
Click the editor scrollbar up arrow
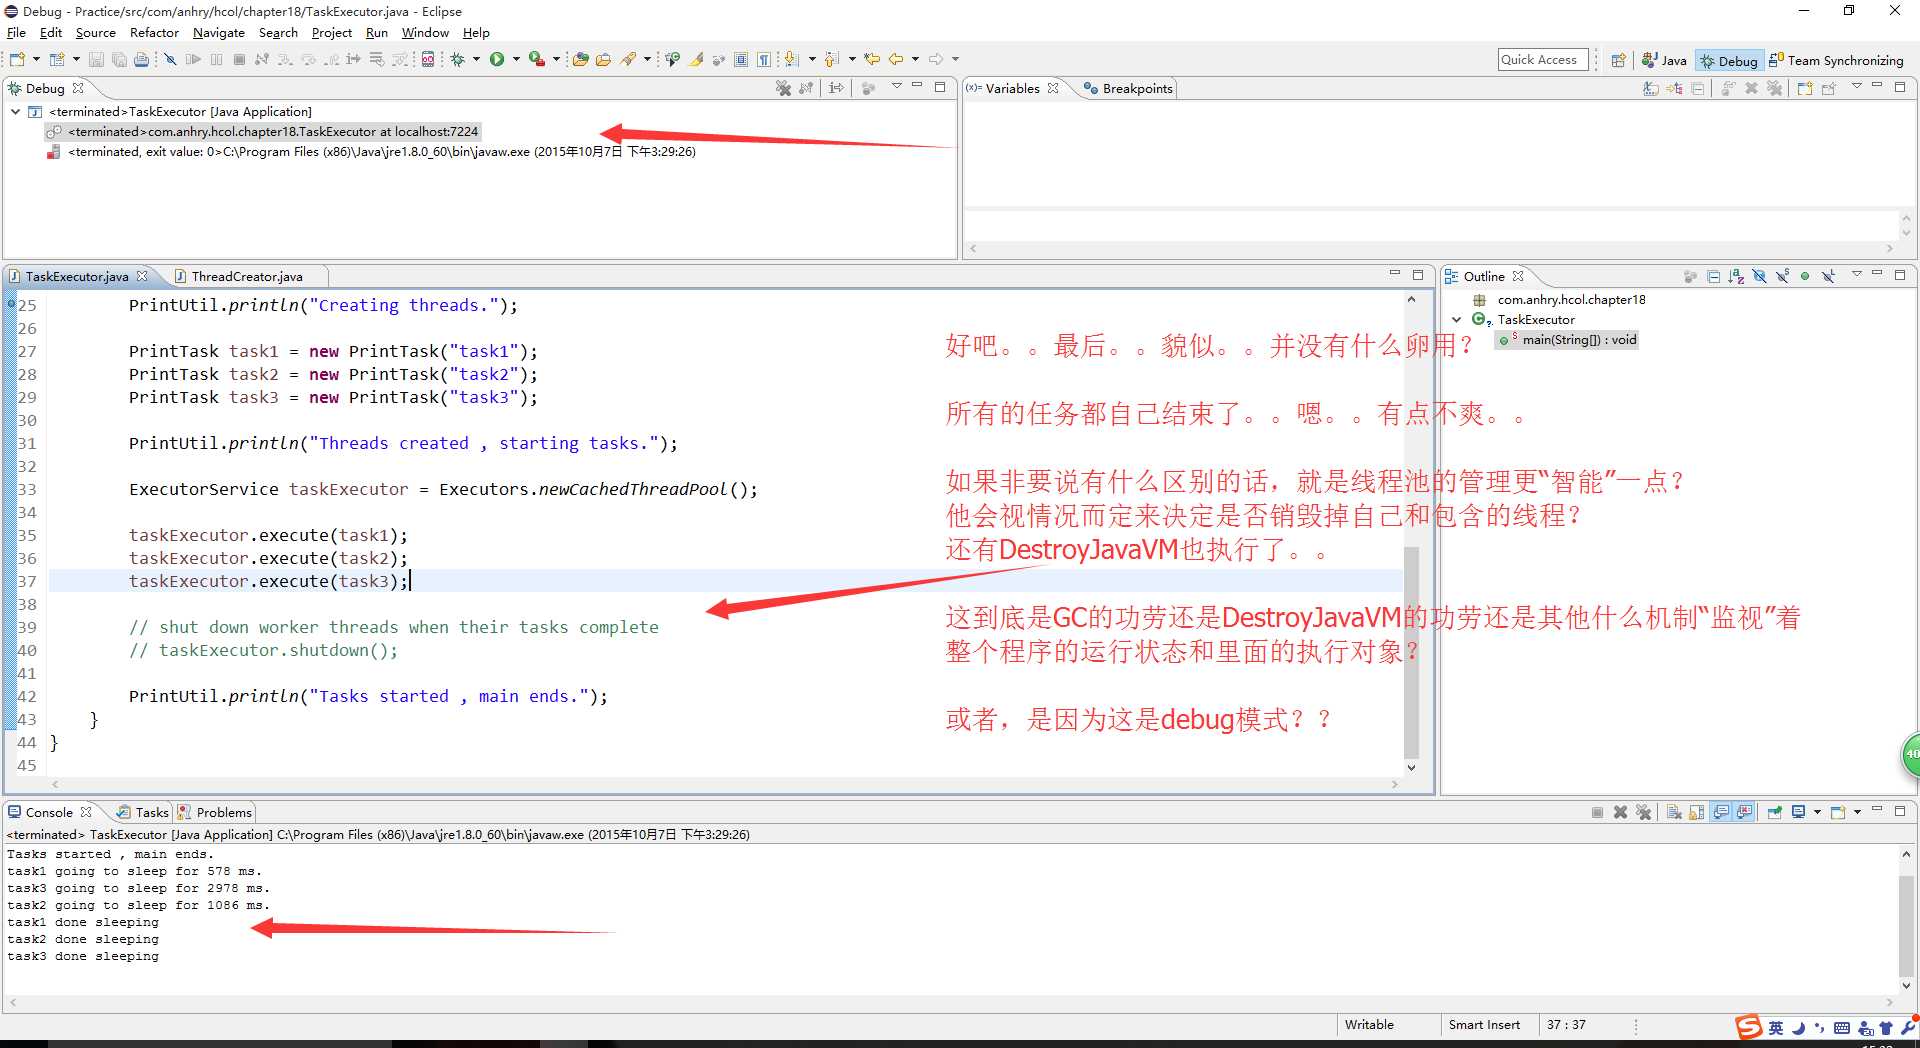pyautogui.click(x=1411, y=299)
